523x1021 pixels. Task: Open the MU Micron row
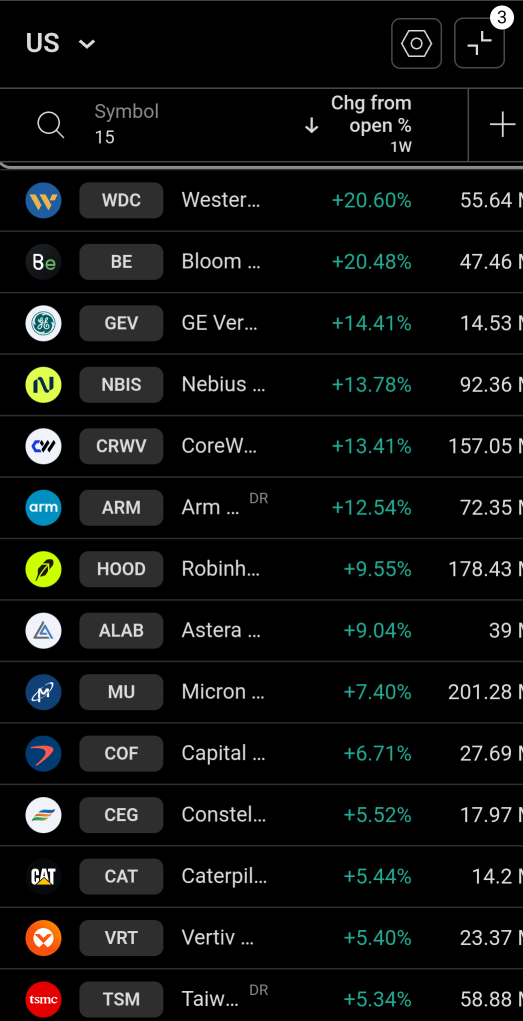click(261, 692)
